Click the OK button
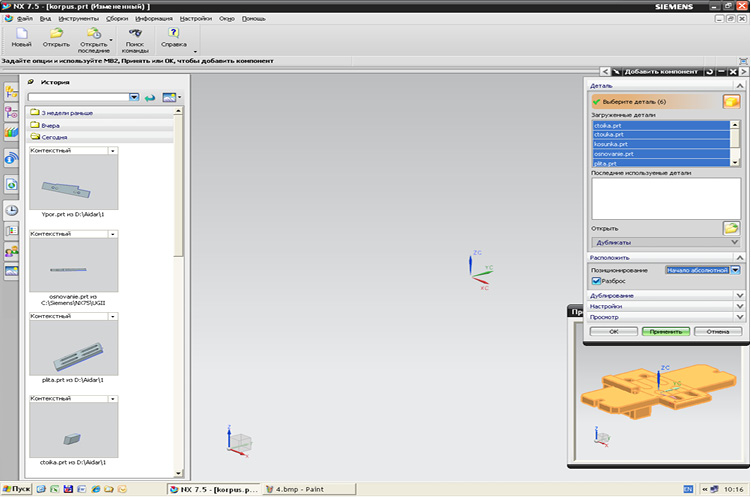 (x=614, y=331)
